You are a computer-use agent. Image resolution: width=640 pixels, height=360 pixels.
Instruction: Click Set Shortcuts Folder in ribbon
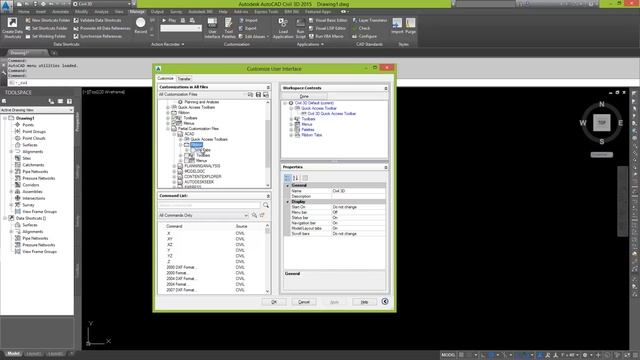click(x=47, y=28)
